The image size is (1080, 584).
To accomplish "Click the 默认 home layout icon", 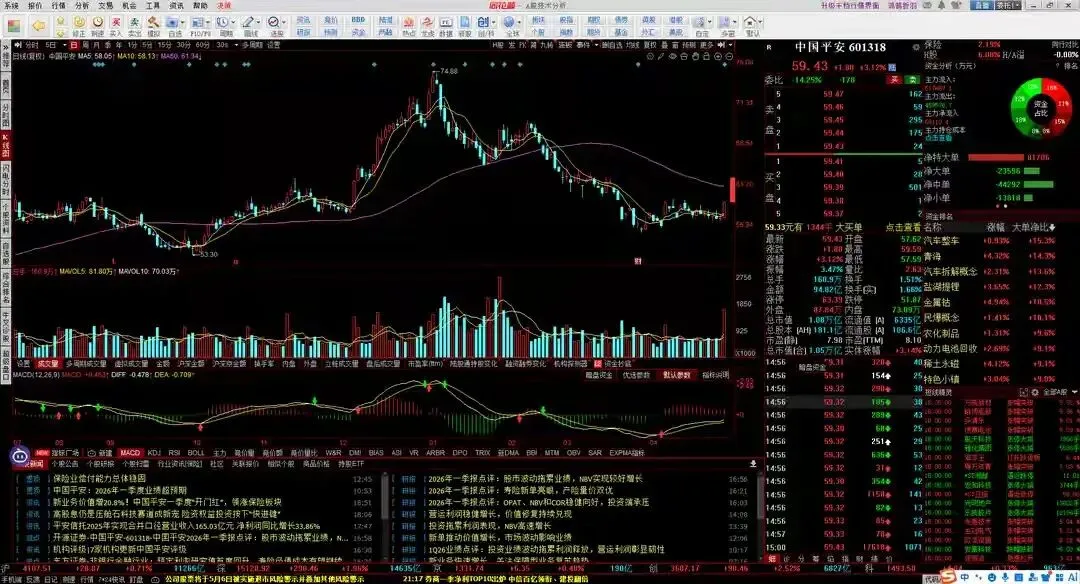I will pyautogui.click(x=749, y=23).
